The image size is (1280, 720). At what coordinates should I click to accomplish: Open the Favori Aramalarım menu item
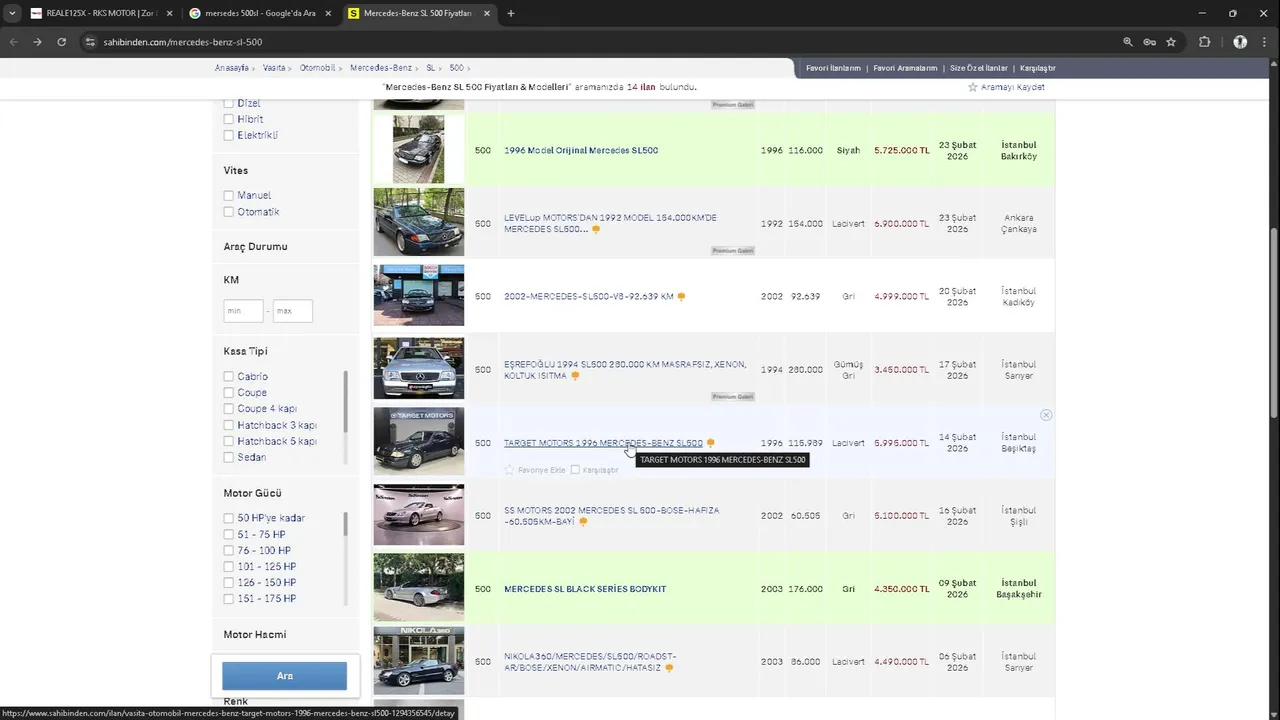tap(905, 68)
